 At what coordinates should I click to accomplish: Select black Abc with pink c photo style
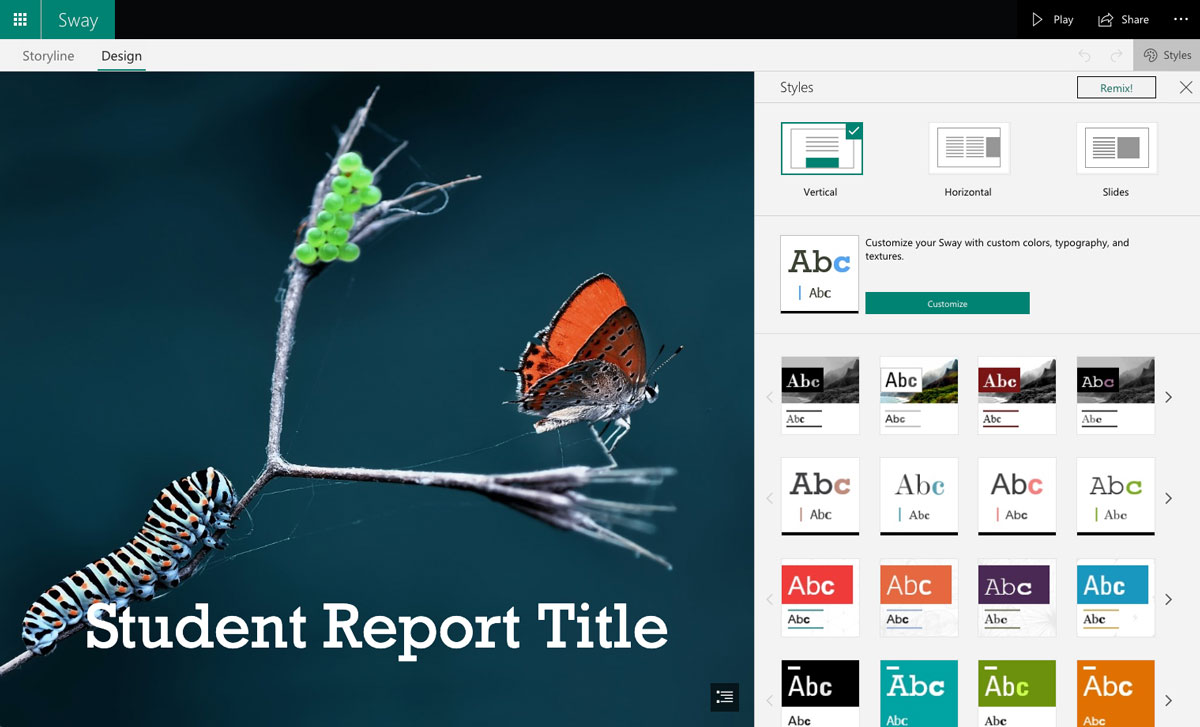click(x=1116, y=395)
